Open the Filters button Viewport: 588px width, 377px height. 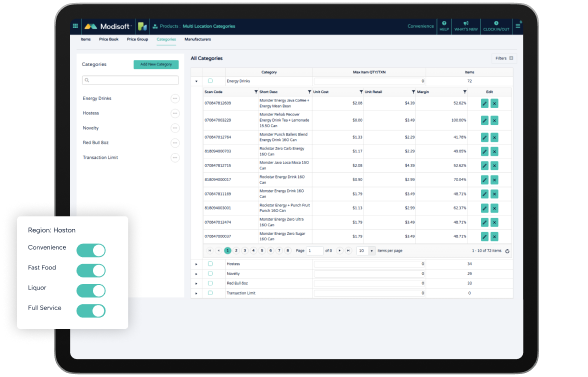[504, 58]
